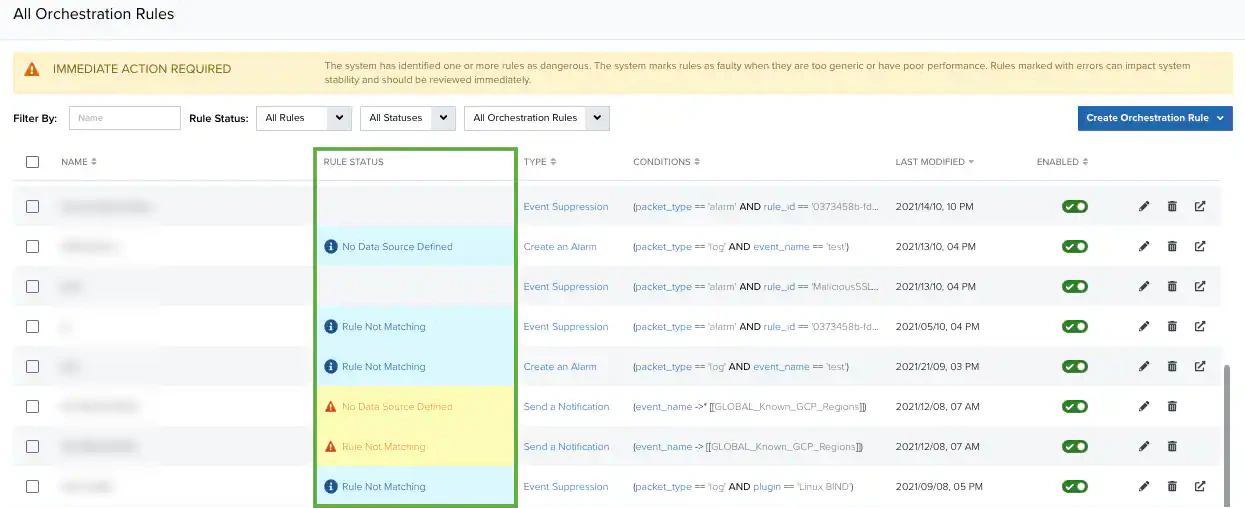The width and height of the screenshot is (1245, 508).
Task: Delete the MaliciousSSL condition rule
Action: [x=1172, y=287]
